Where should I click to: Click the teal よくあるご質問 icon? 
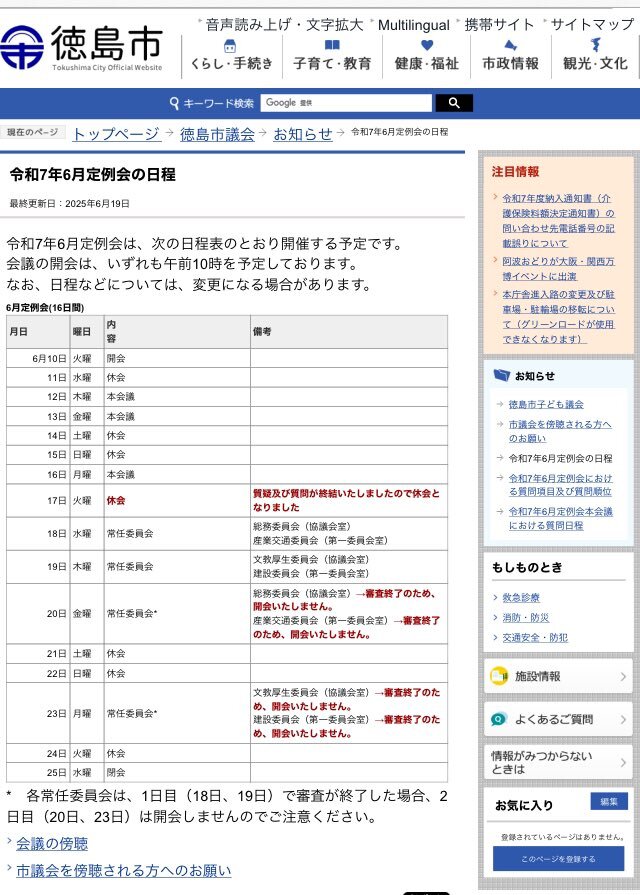(499, 719)
